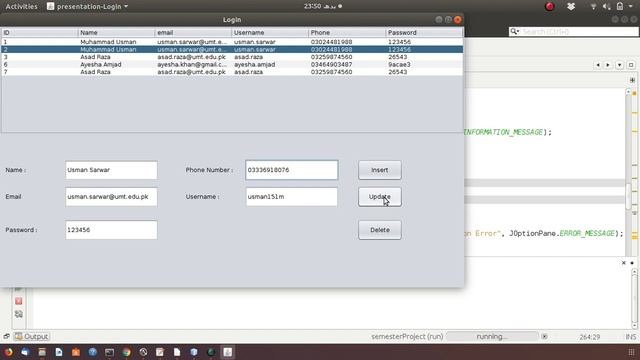This screenshot has width=640, height=360.
Task: Show opened documents list dropdown in NetBeans
Action: tap(620, 65)
